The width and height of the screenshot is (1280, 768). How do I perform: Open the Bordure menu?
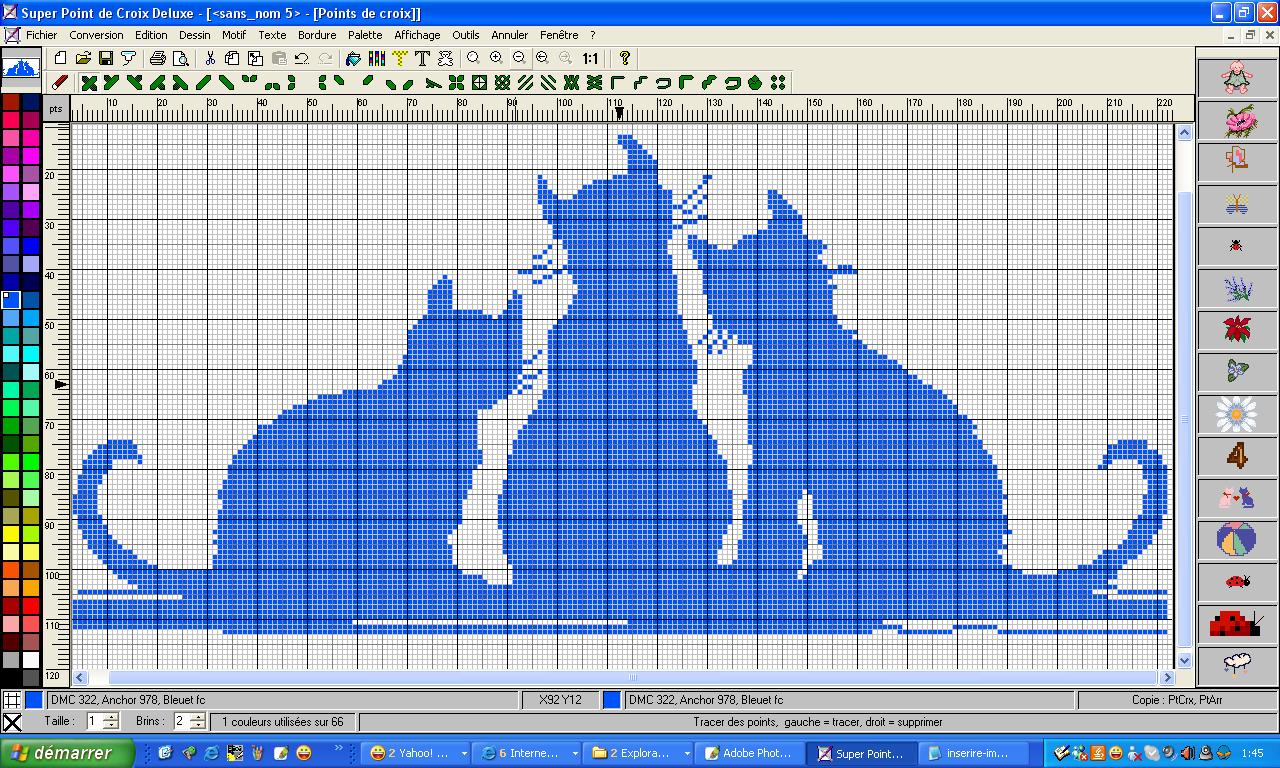pos(317,34)
